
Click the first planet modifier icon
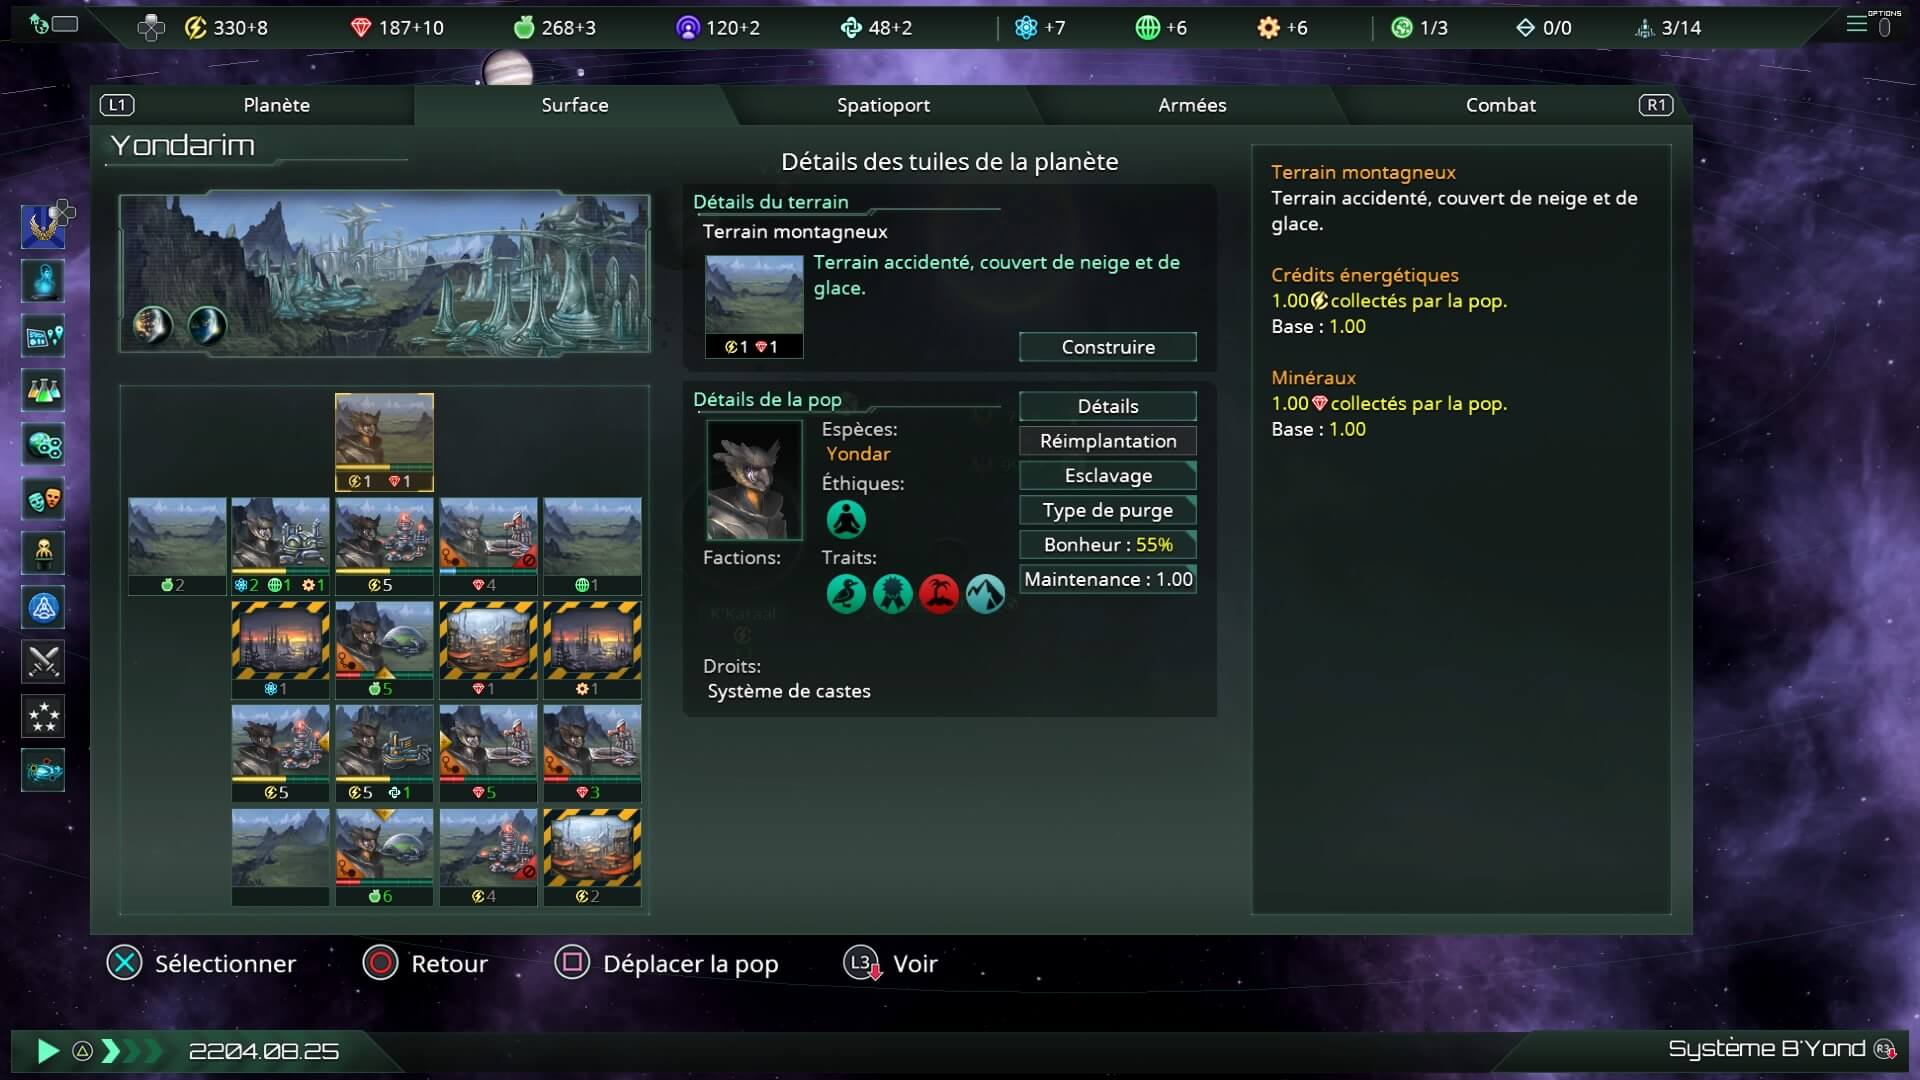pyautogui.click(x=153, y=325)
